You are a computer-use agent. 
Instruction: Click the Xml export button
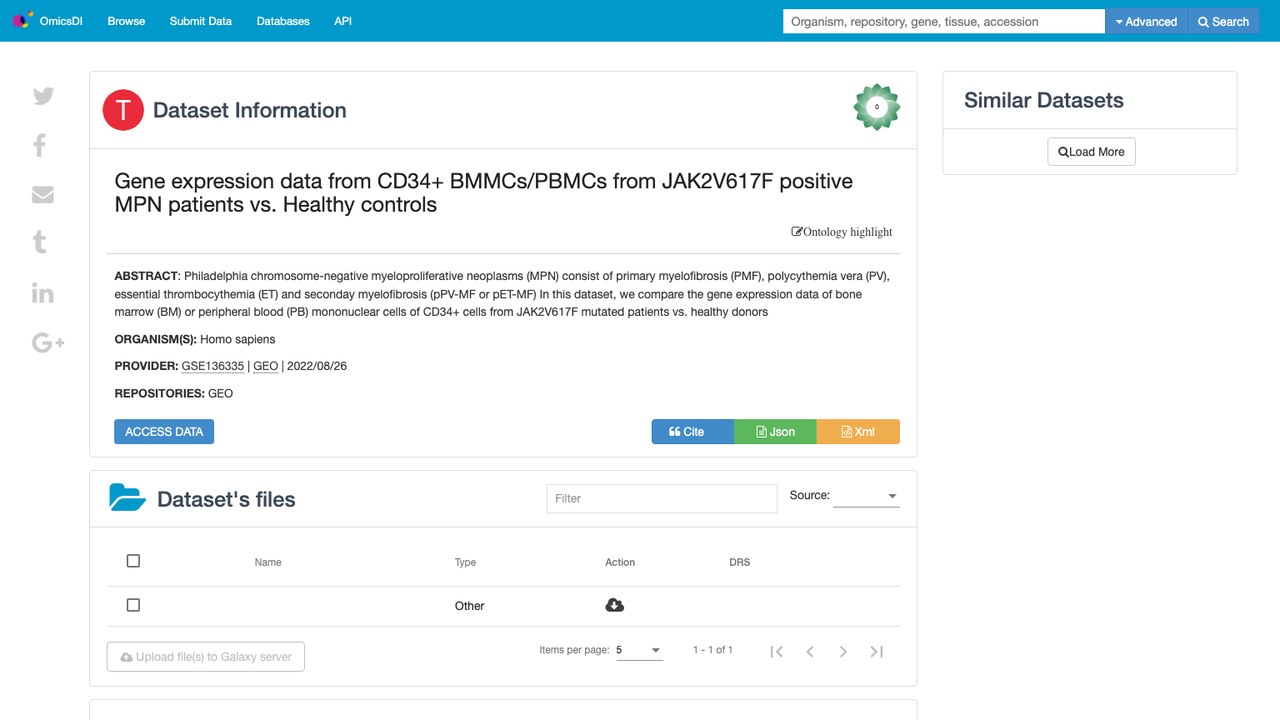click(x=858, y=432)
